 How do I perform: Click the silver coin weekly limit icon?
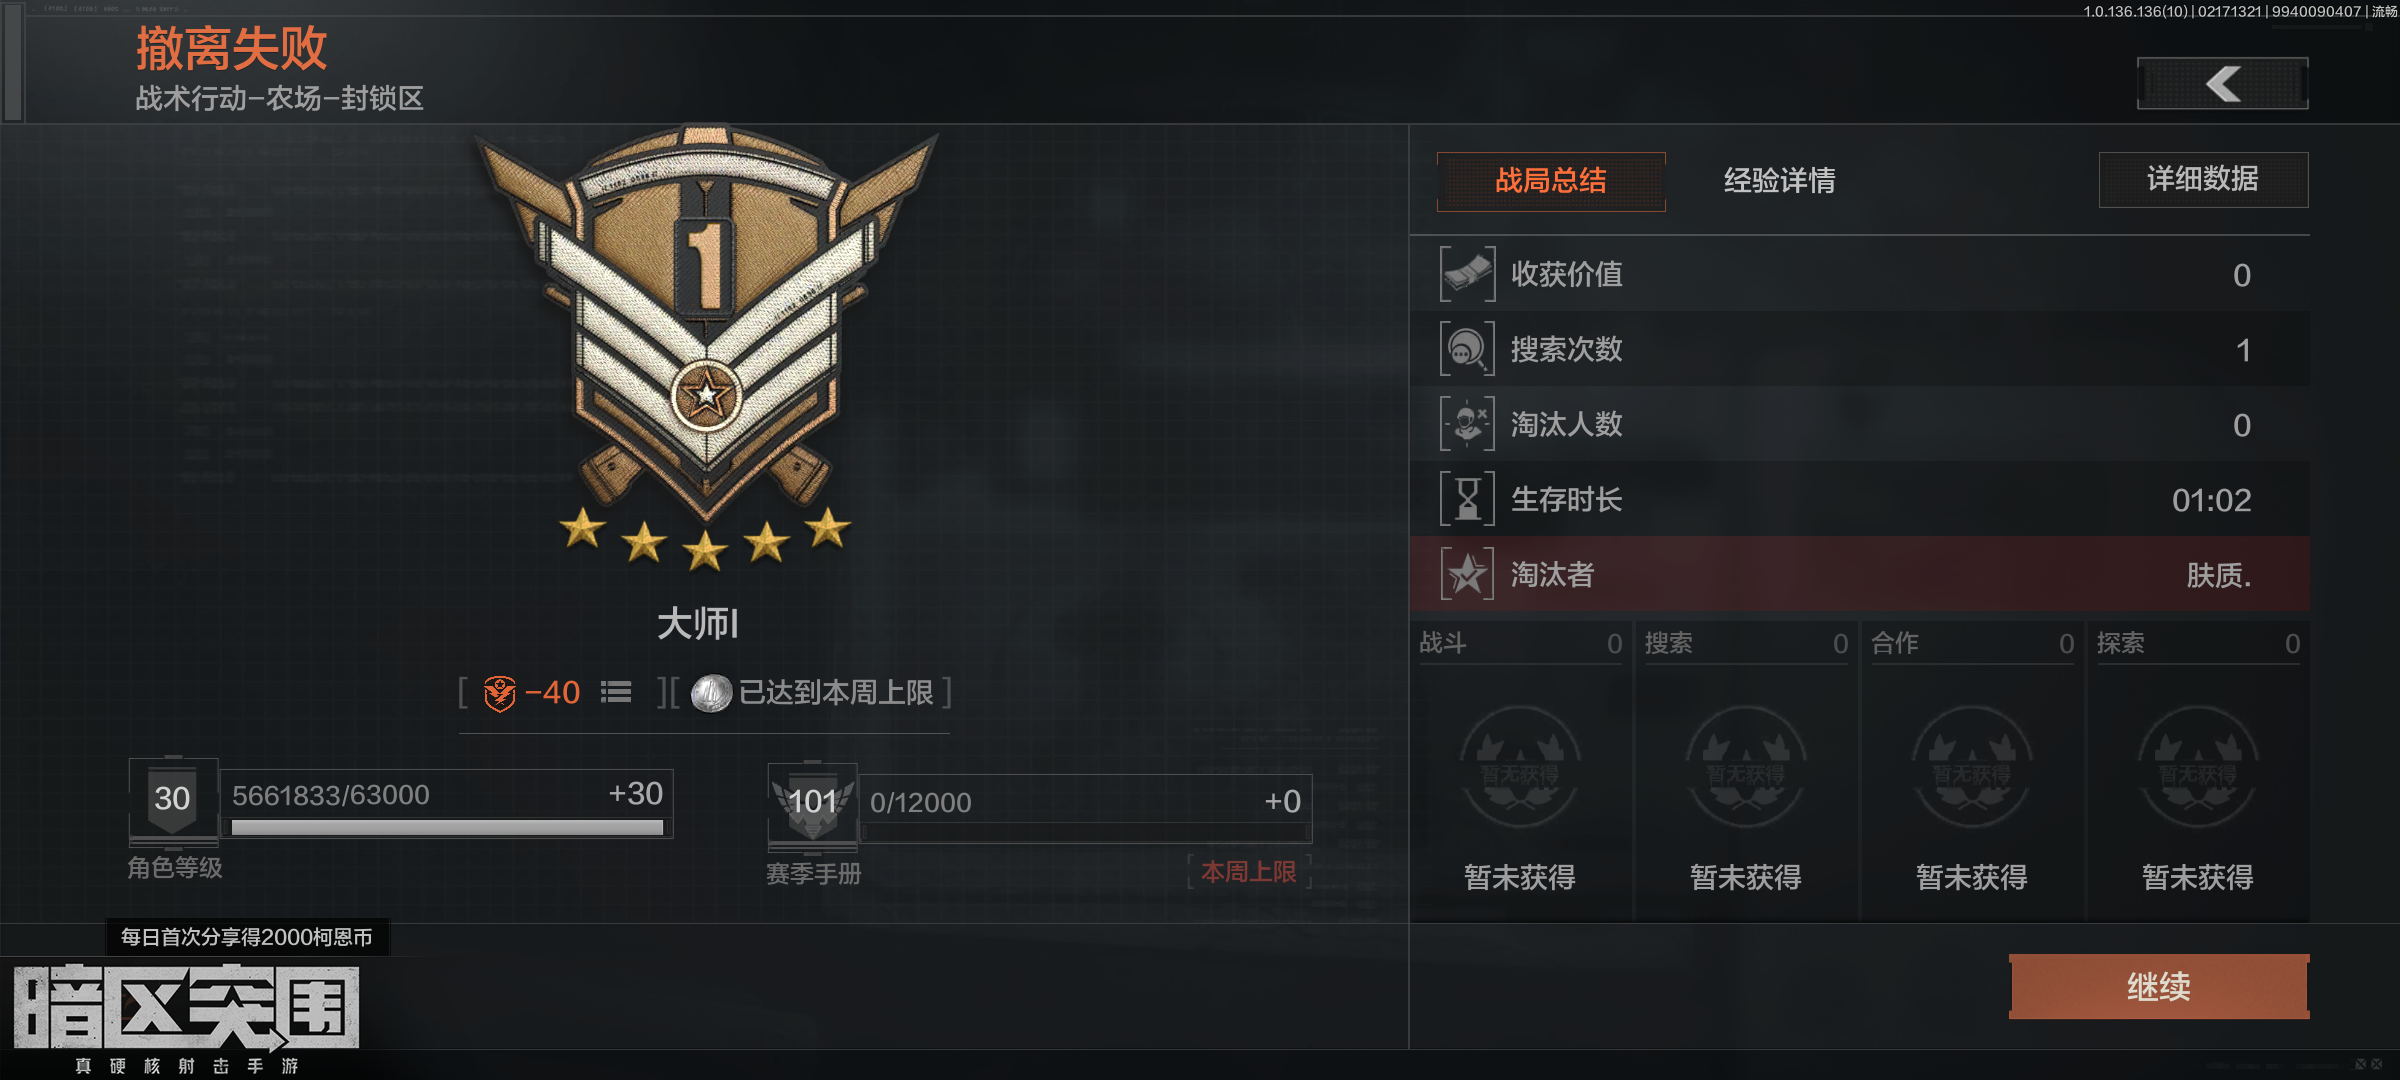[711, 693]
